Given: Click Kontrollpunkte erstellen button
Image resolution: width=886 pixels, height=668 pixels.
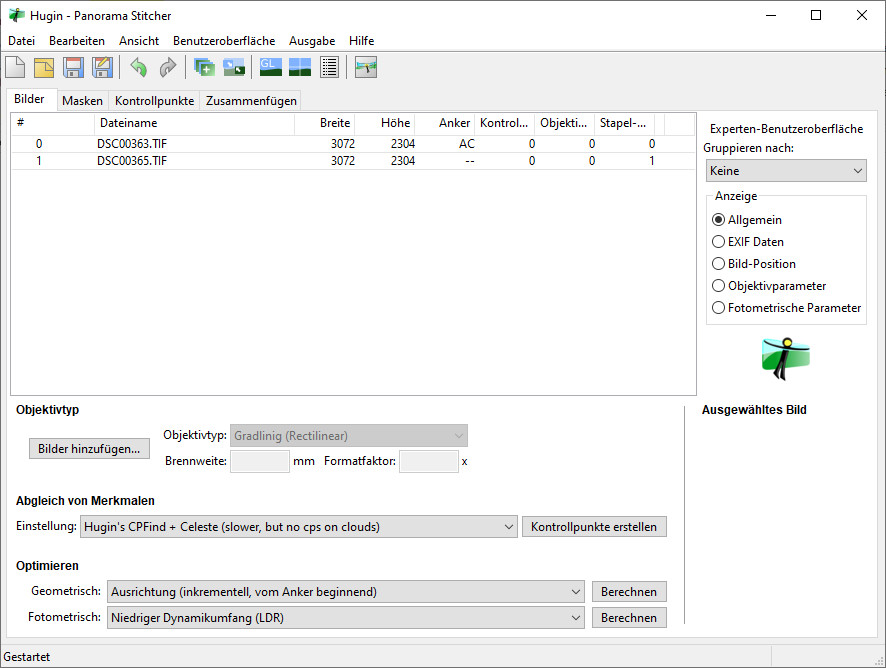Looking at the screenshot, I should (594, 527).
